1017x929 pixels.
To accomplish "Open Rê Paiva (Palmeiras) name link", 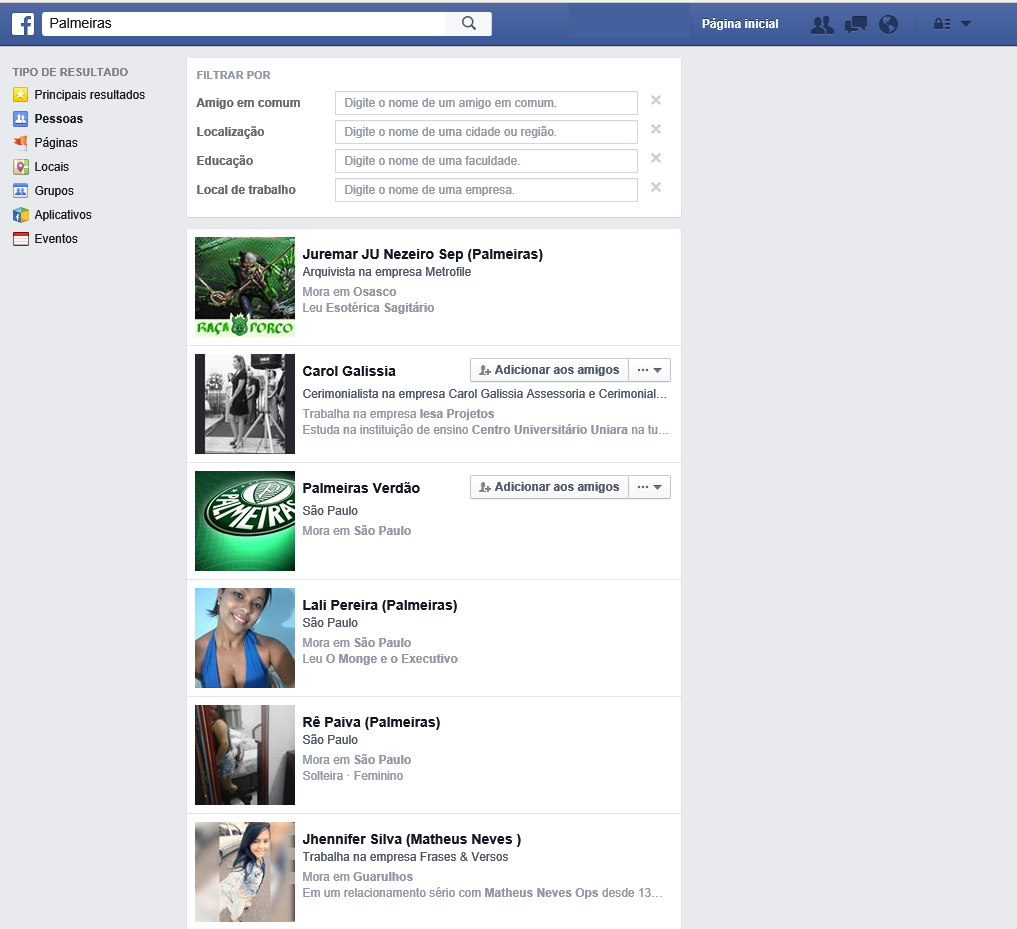I will click(372, 722).
